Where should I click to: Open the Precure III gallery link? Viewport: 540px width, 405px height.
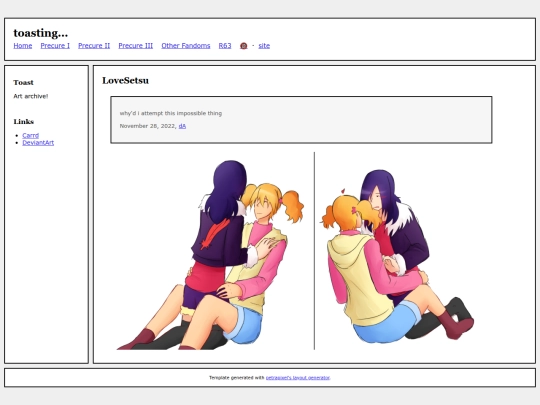click(136, 45)
